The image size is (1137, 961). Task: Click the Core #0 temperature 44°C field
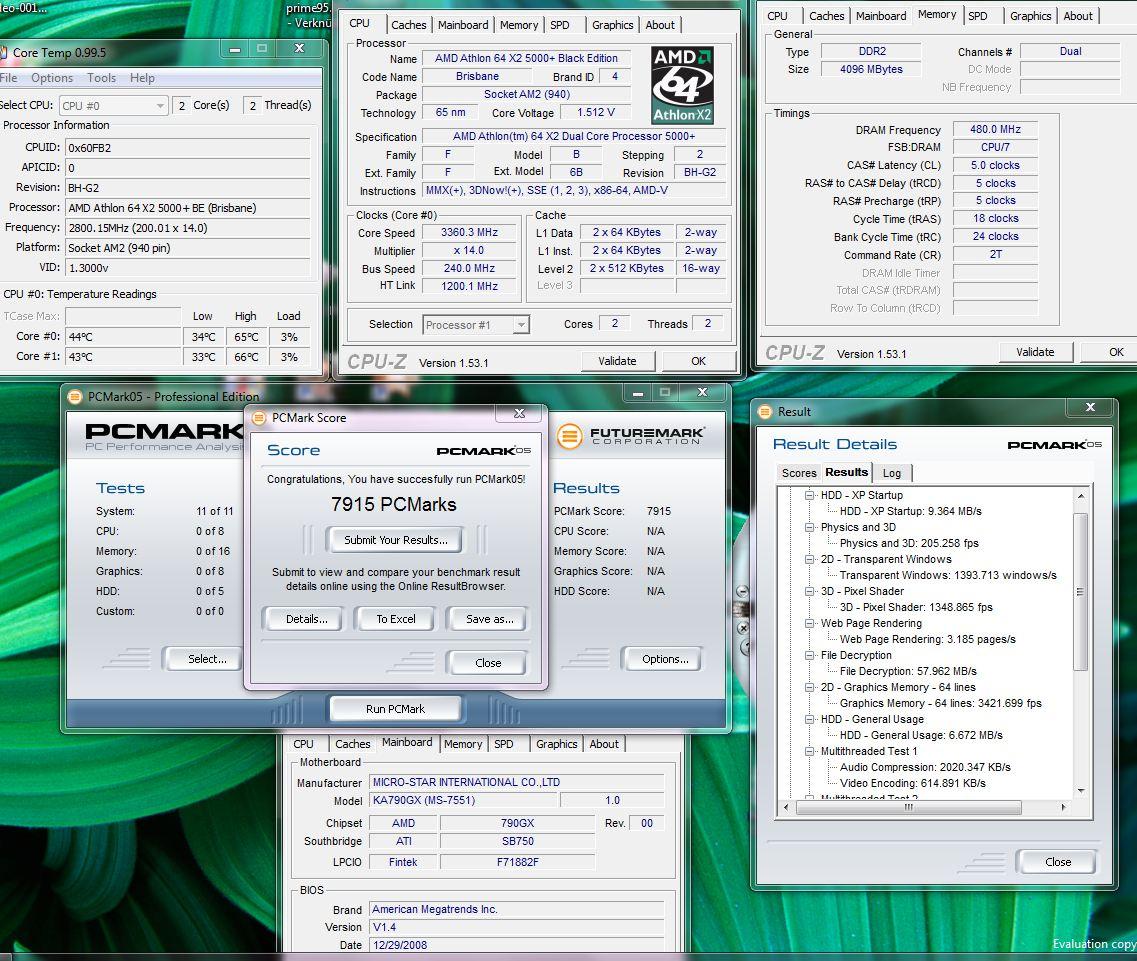point(123,337)
